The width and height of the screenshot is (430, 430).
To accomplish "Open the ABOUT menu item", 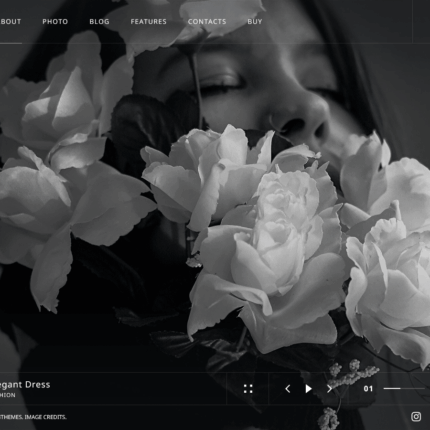I will click(x=10, y=22).
